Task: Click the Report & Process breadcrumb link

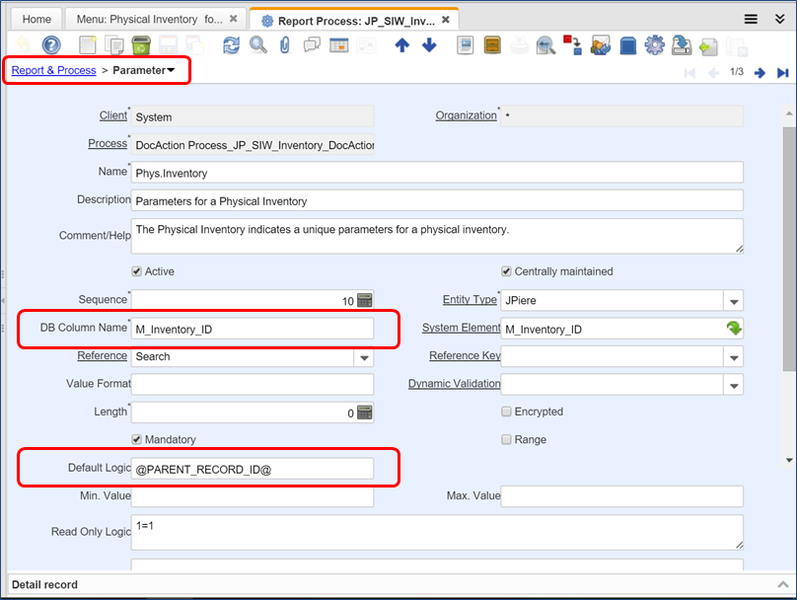Action: pos(54,70)
